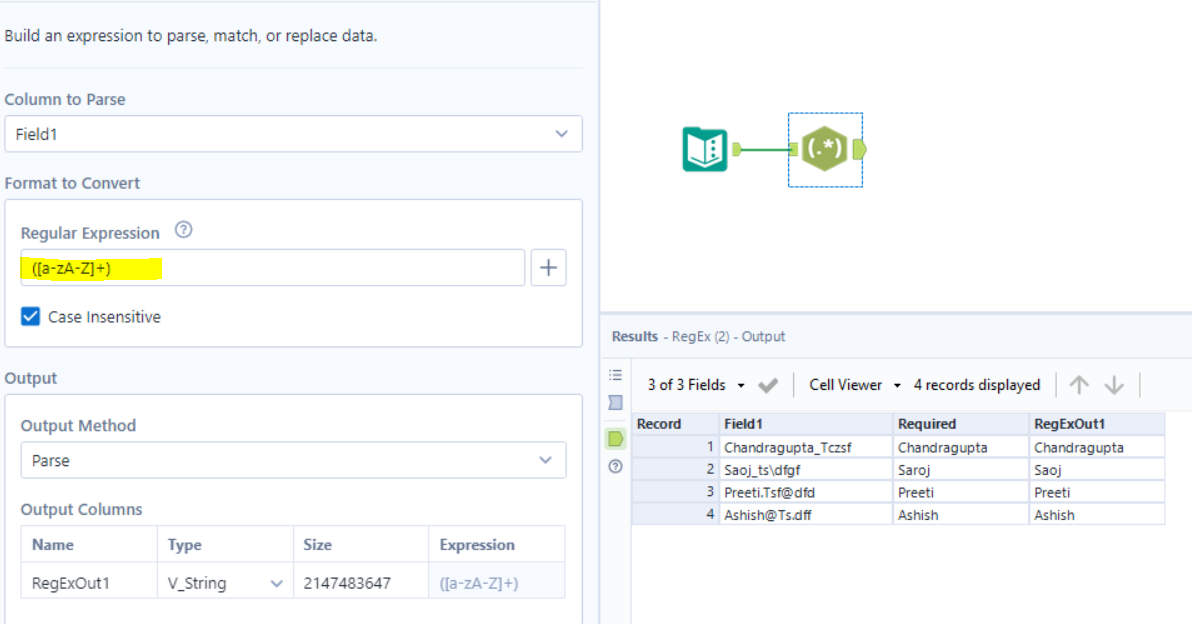Screen dimensions: 1192x624
Task: Expand the Output Method dropdown
Action: (x=293, y=461)
